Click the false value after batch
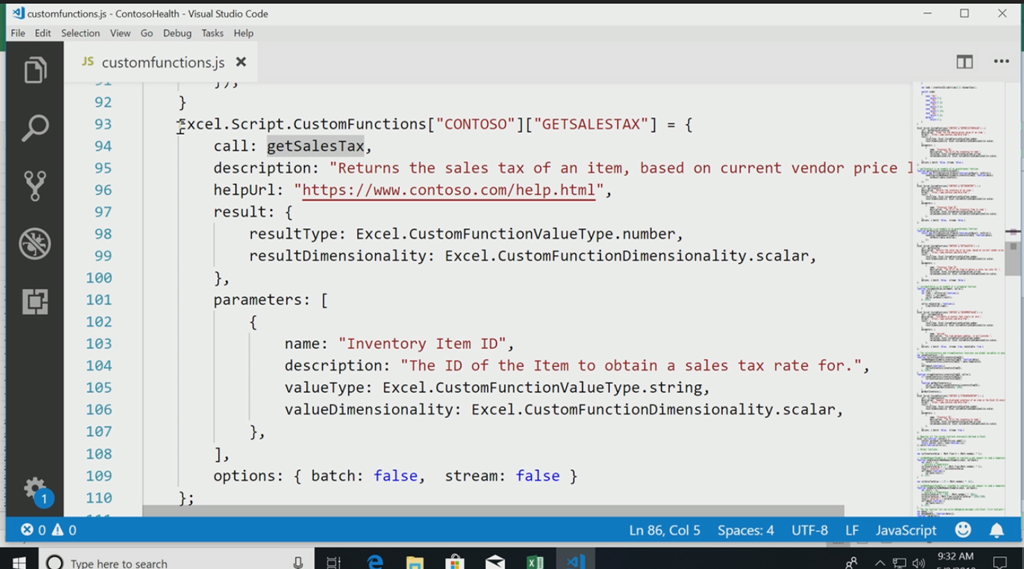The image size is (1024, 569). [395, 476]
